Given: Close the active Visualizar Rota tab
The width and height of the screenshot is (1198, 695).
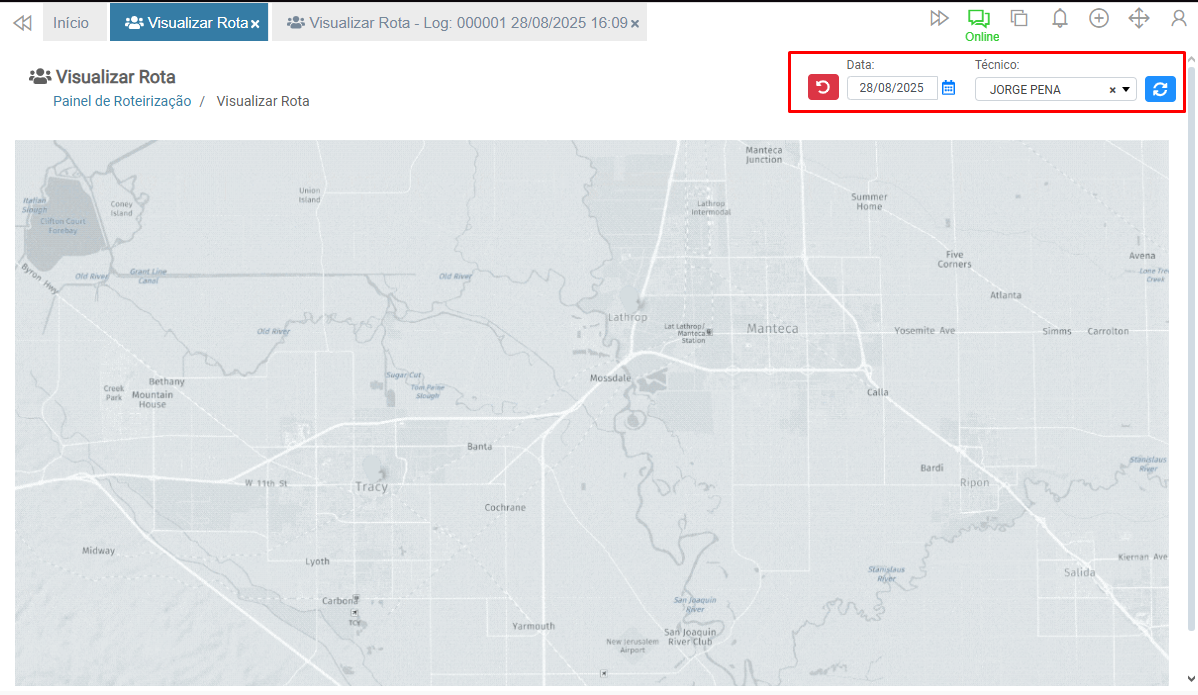Looking at the screenshot, I should click(x=256, y=23).
